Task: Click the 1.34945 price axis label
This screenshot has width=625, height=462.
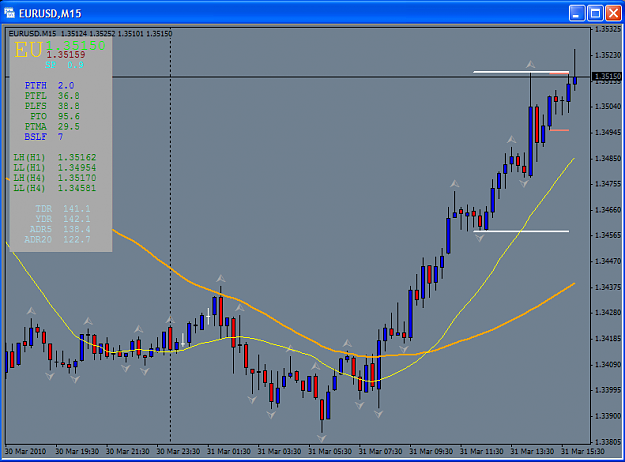Action: tap(608, 132)
